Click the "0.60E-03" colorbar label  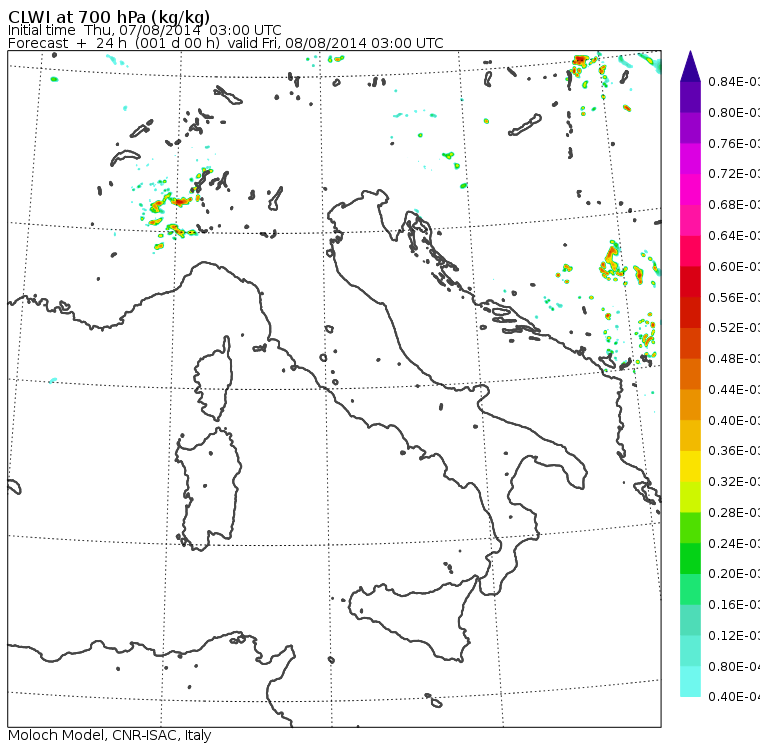click(x=734, y=267)
